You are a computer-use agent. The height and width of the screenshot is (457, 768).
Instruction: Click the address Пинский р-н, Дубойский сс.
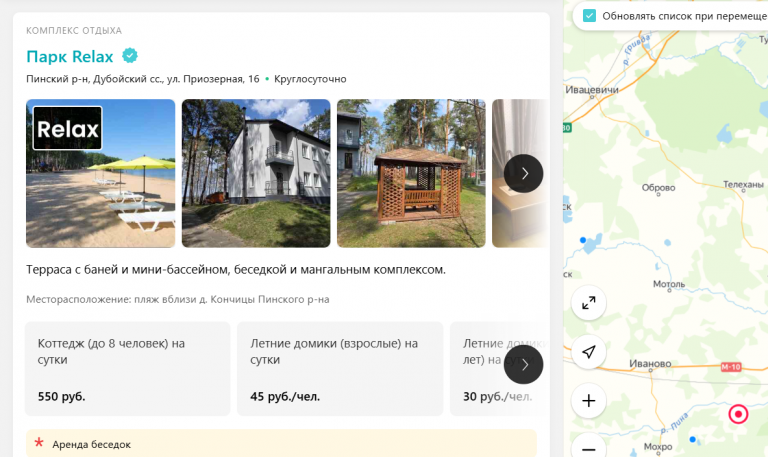pos(143,79)
